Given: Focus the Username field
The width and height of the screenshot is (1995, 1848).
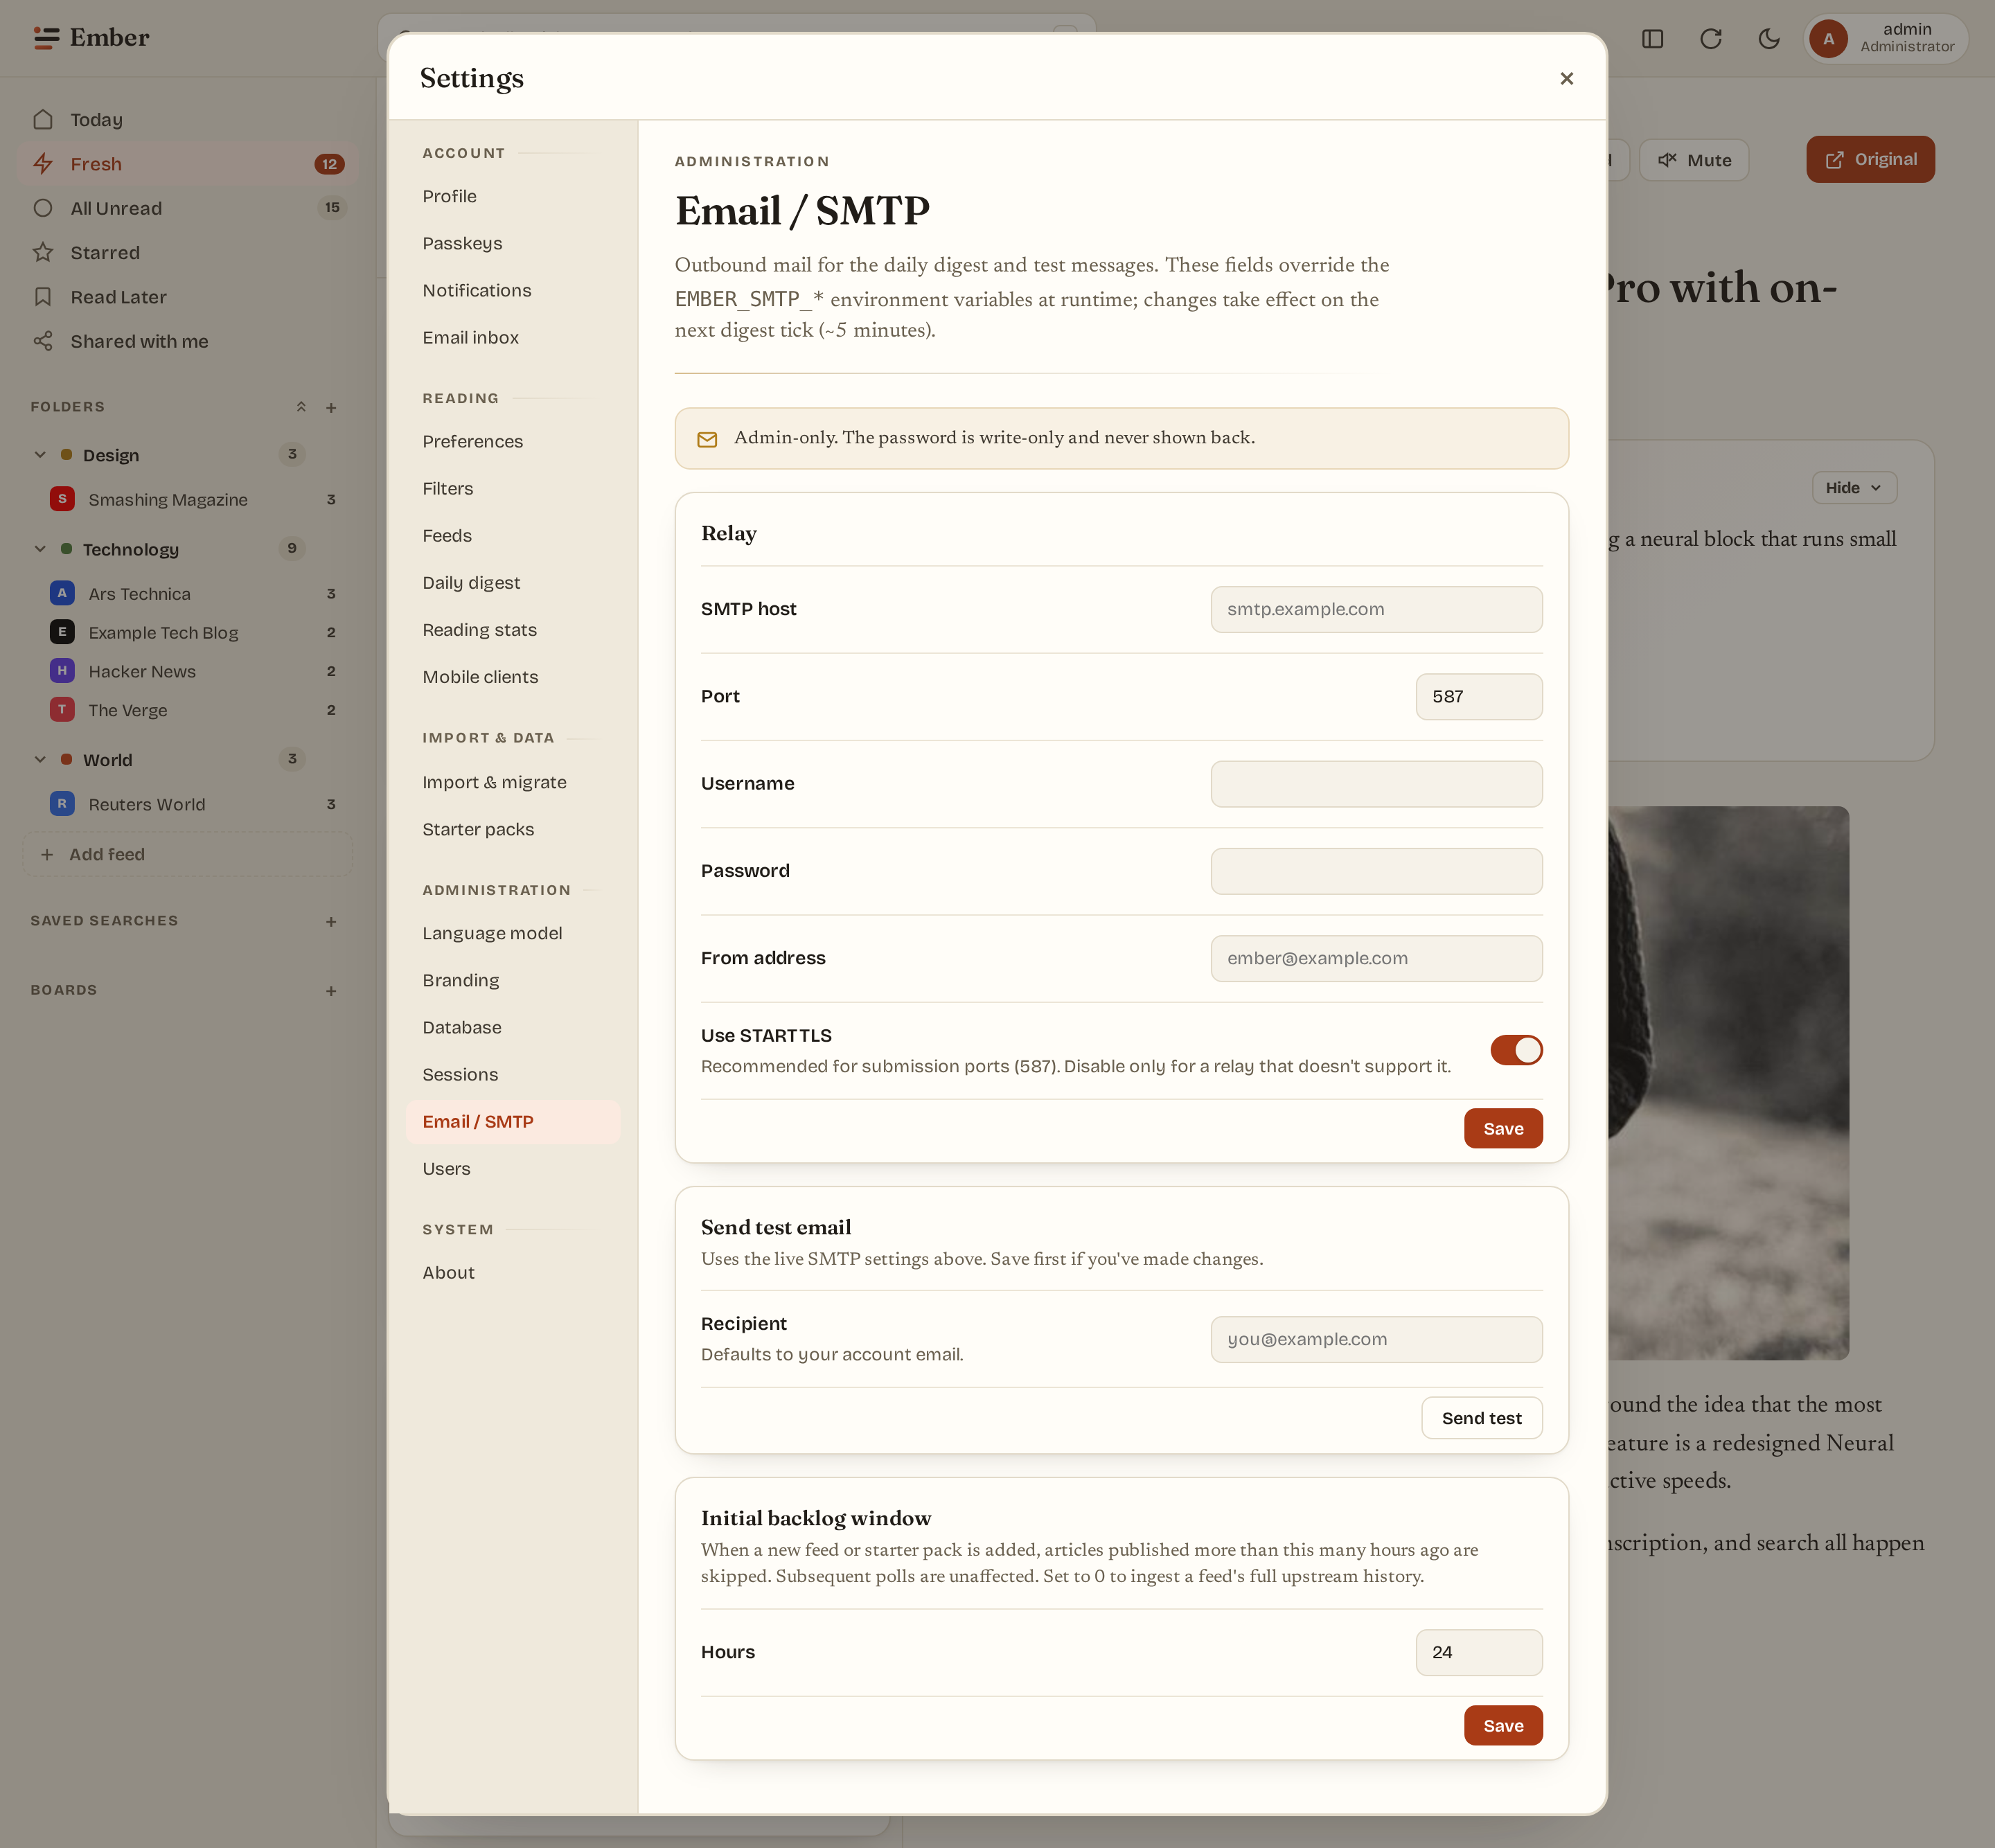Looking at the screenshot, I should [1376, 784].
